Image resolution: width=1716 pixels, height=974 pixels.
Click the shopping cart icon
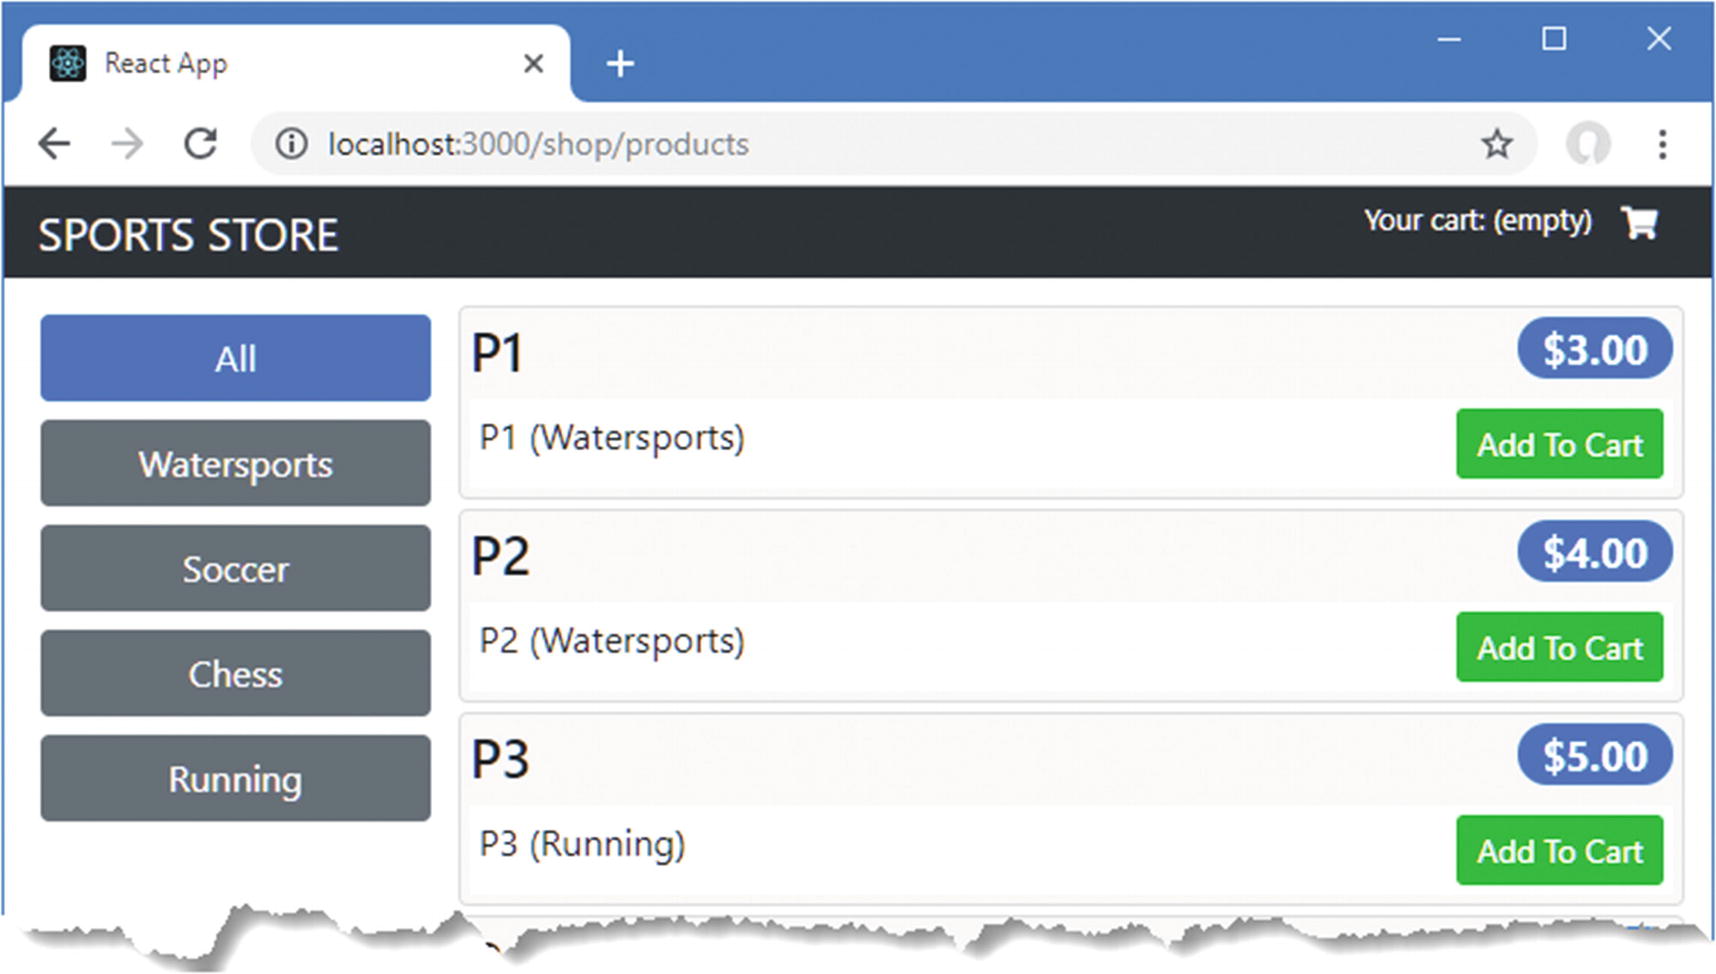pos(1639,222)
